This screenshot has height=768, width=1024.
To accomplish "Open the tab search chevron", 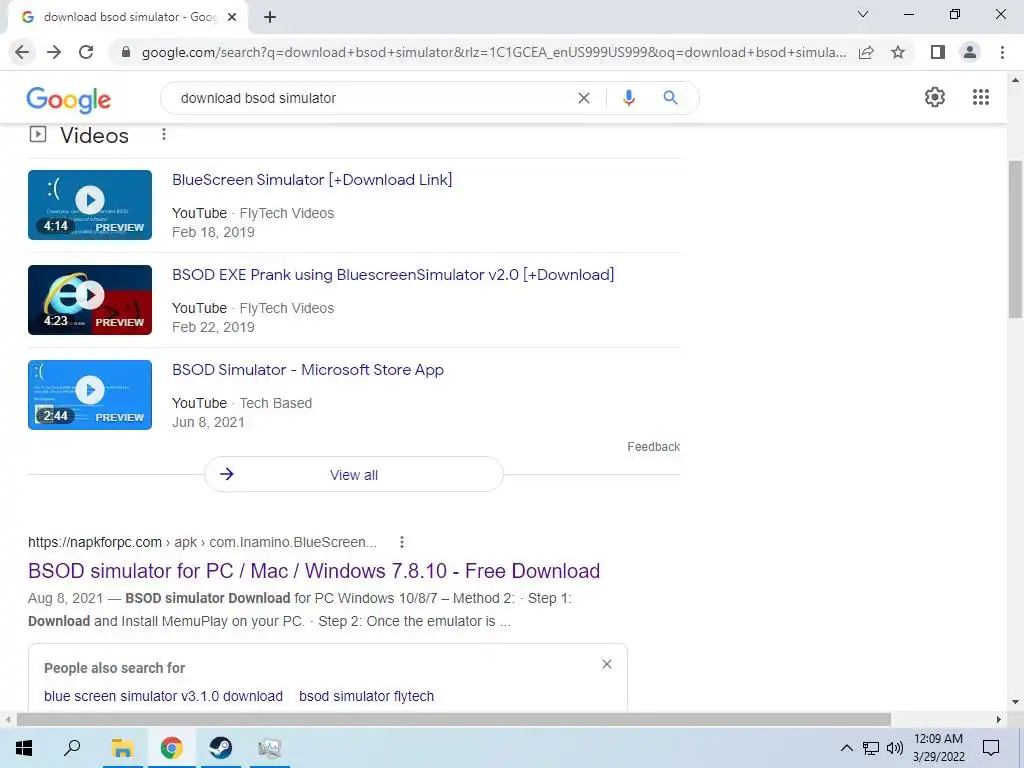I will [863, 14].
